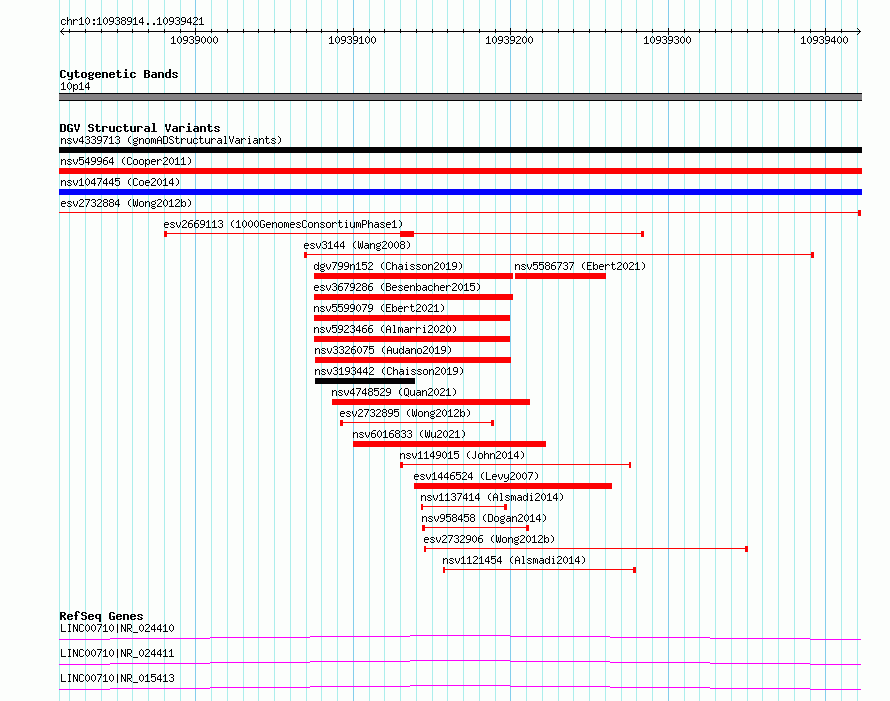Open the esv2732884 (Wong2012b) label

click(126, 203)
